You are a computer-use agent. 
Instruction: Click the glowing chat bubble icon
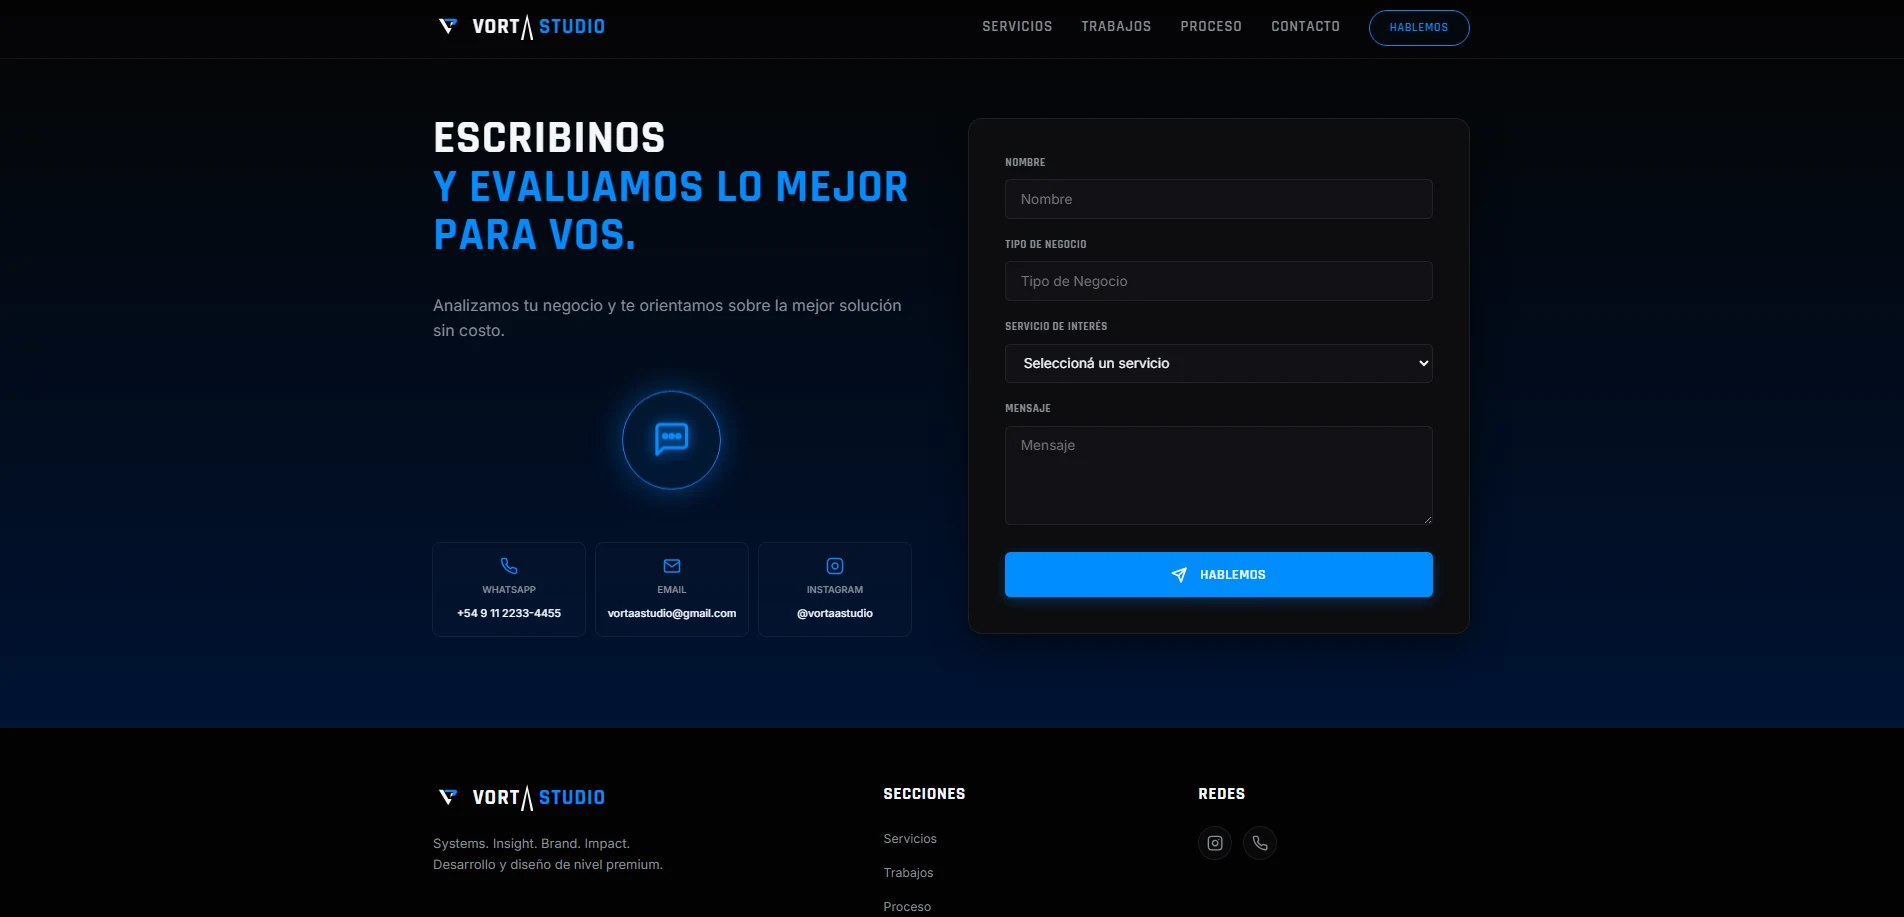tap(671, 439)
